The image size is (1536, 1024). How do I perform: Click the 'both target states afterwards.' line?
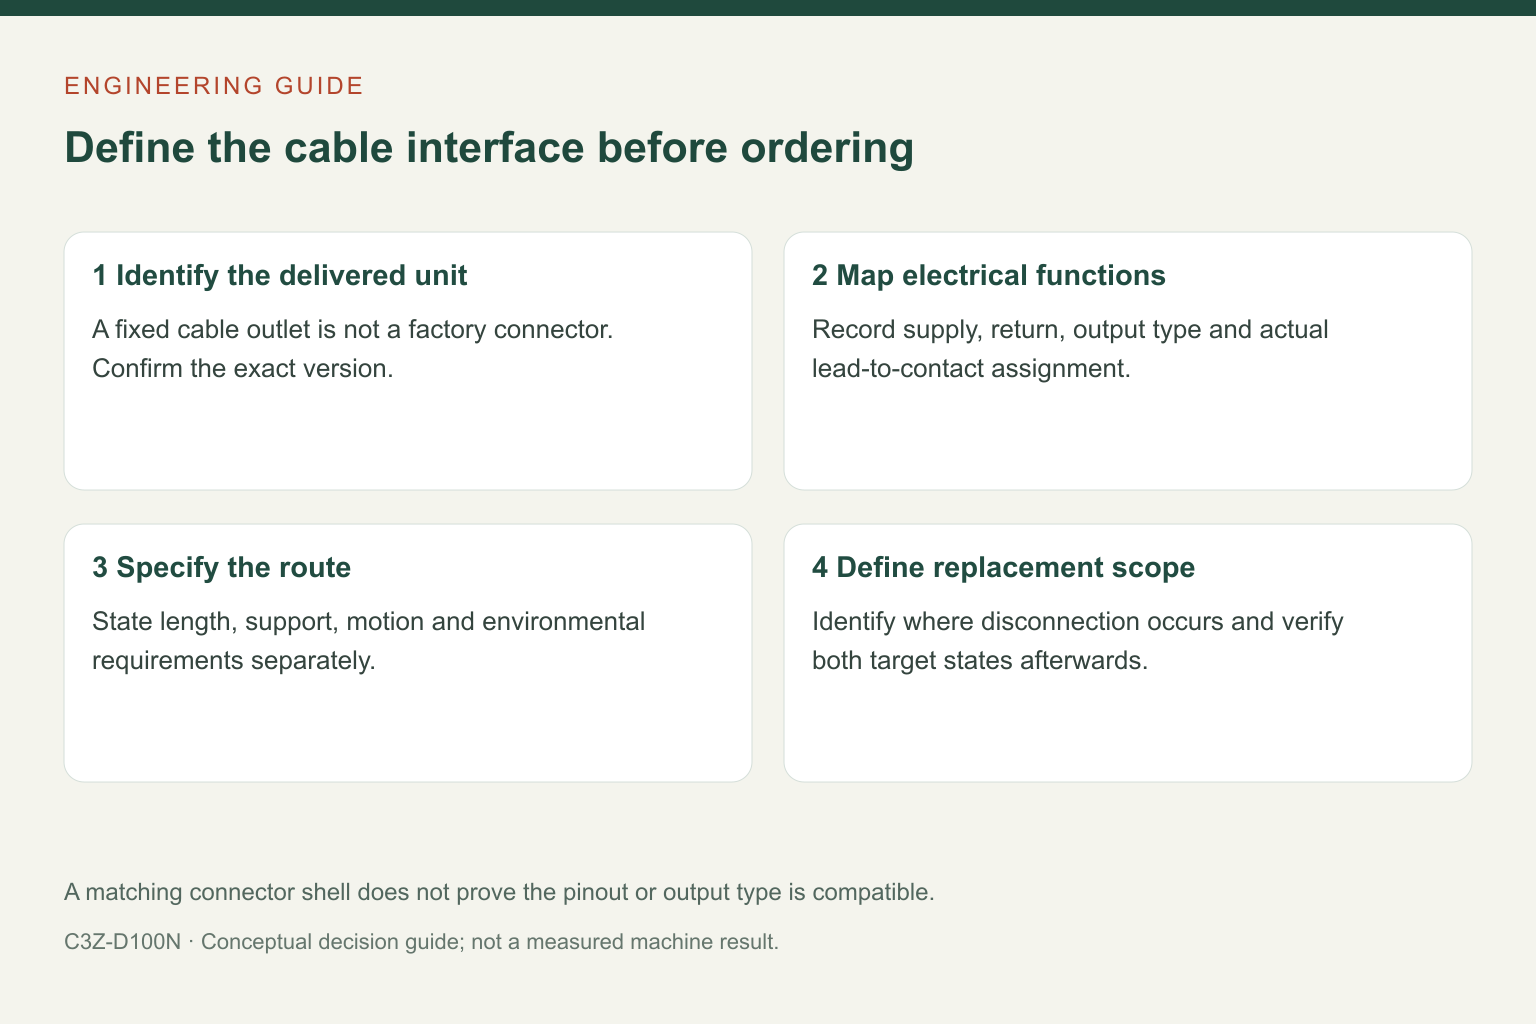tap(980, 660)
